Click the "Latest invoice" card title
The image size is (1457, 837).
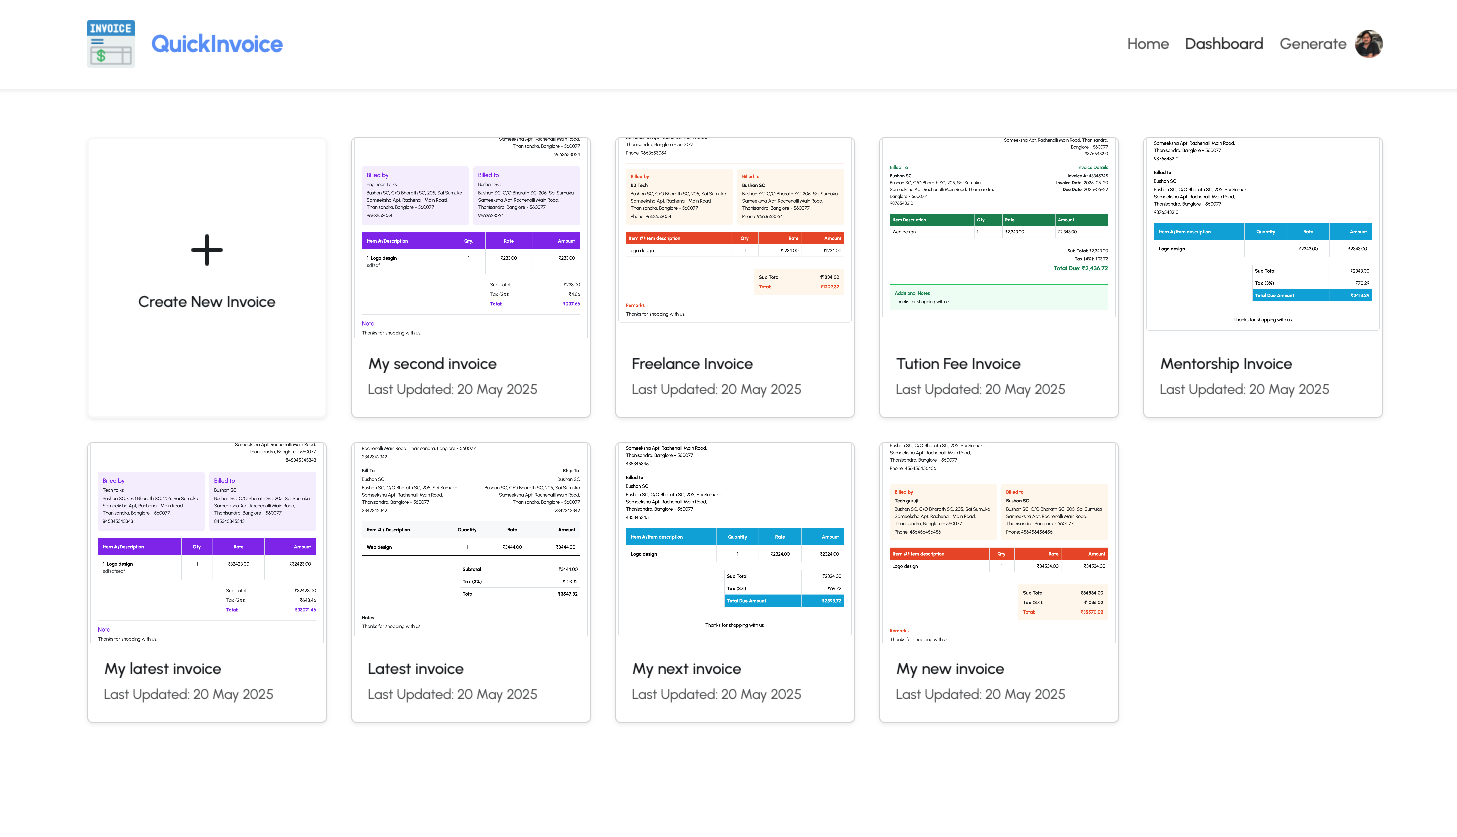coord(416,669)
